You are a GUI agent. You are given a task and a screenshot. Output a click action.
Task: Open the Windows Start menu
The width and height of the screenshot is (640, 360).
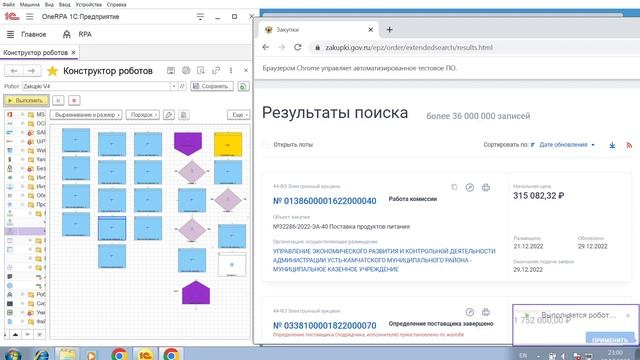click(13, 354)
